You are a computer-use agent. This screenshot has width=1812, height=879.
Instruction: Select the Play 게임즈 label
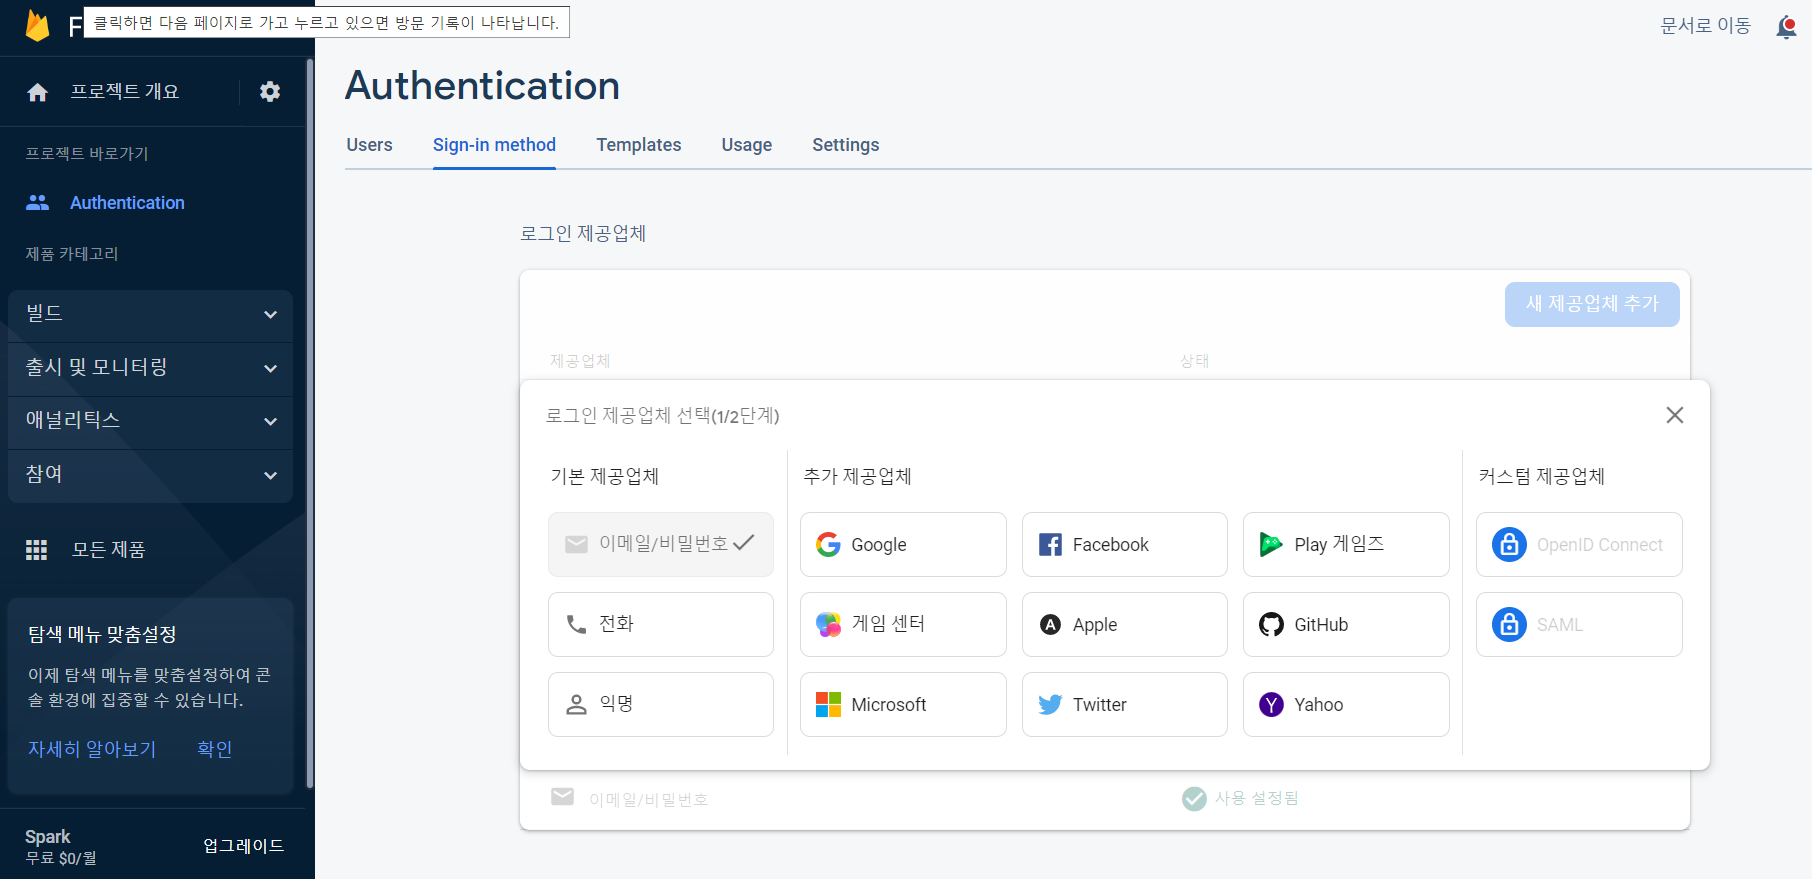click(x=1339, y=544)
